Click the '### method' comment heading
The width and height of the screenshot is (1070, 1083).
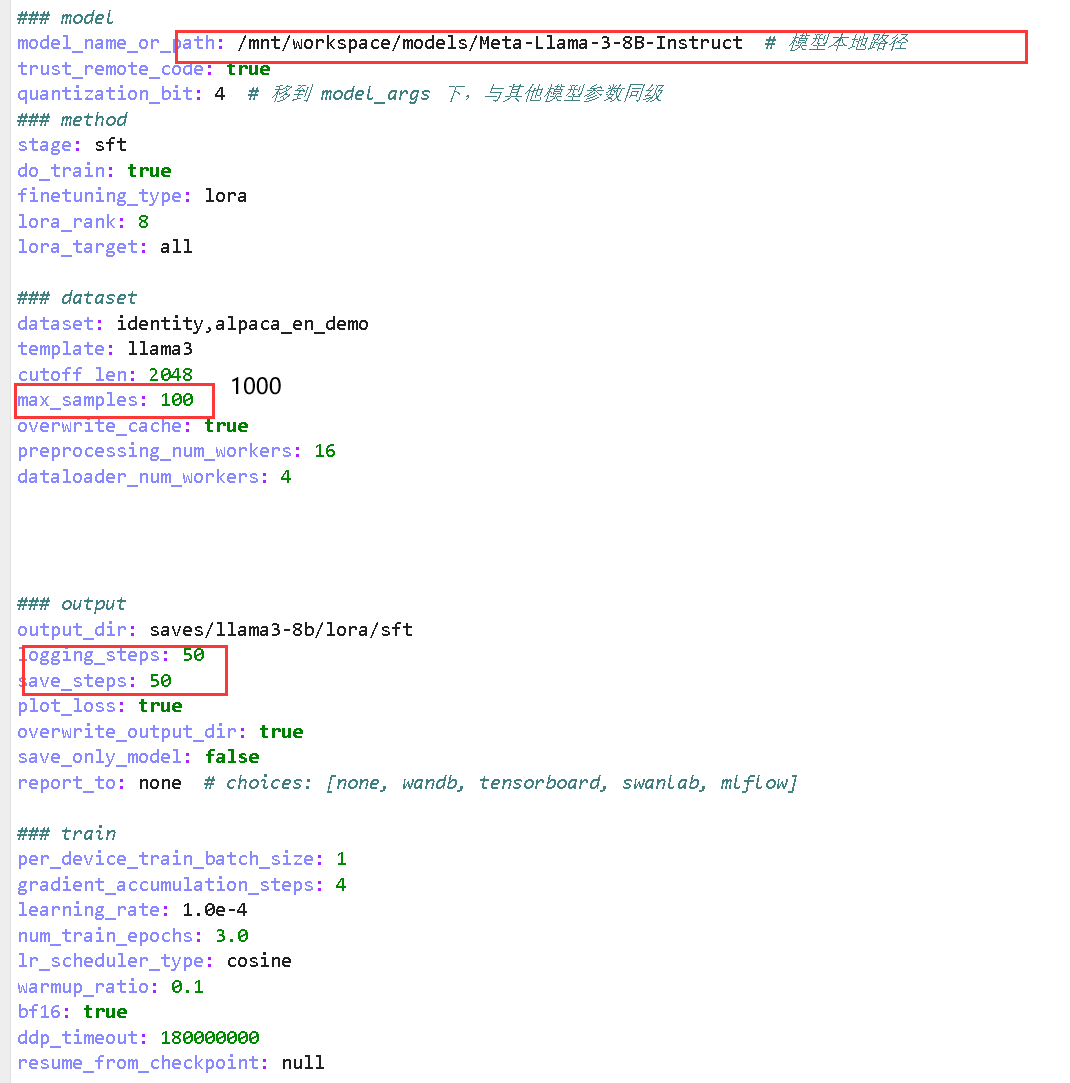pyautogui.click(x=72, y=119)
